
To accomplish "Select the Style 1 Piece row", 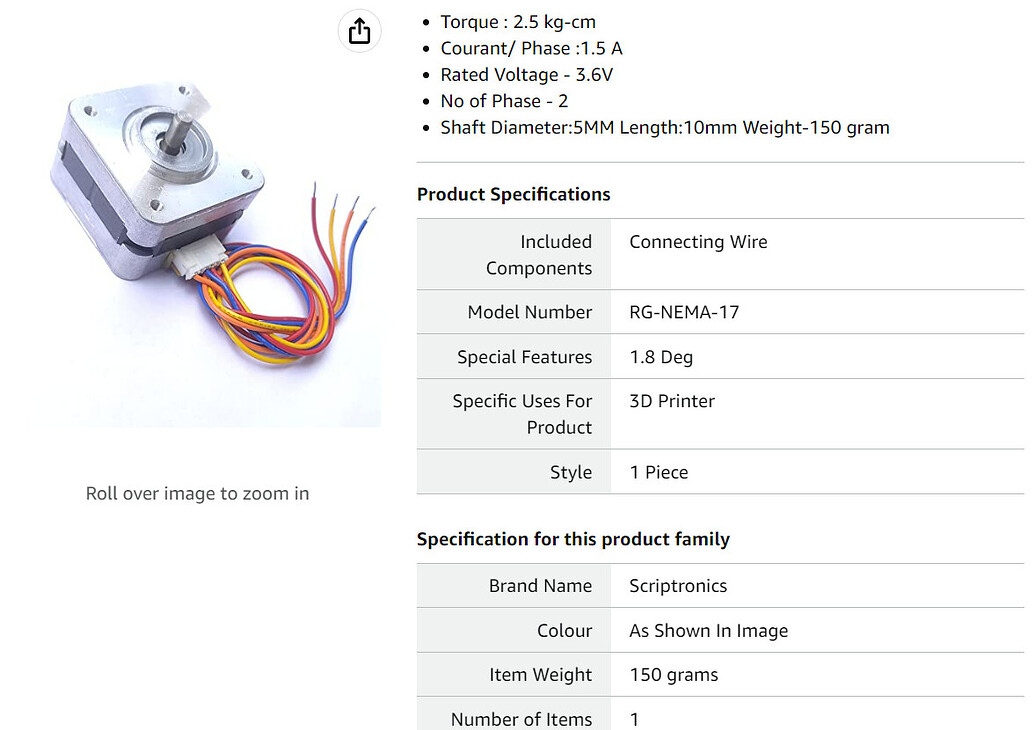I will coord(658,471).
